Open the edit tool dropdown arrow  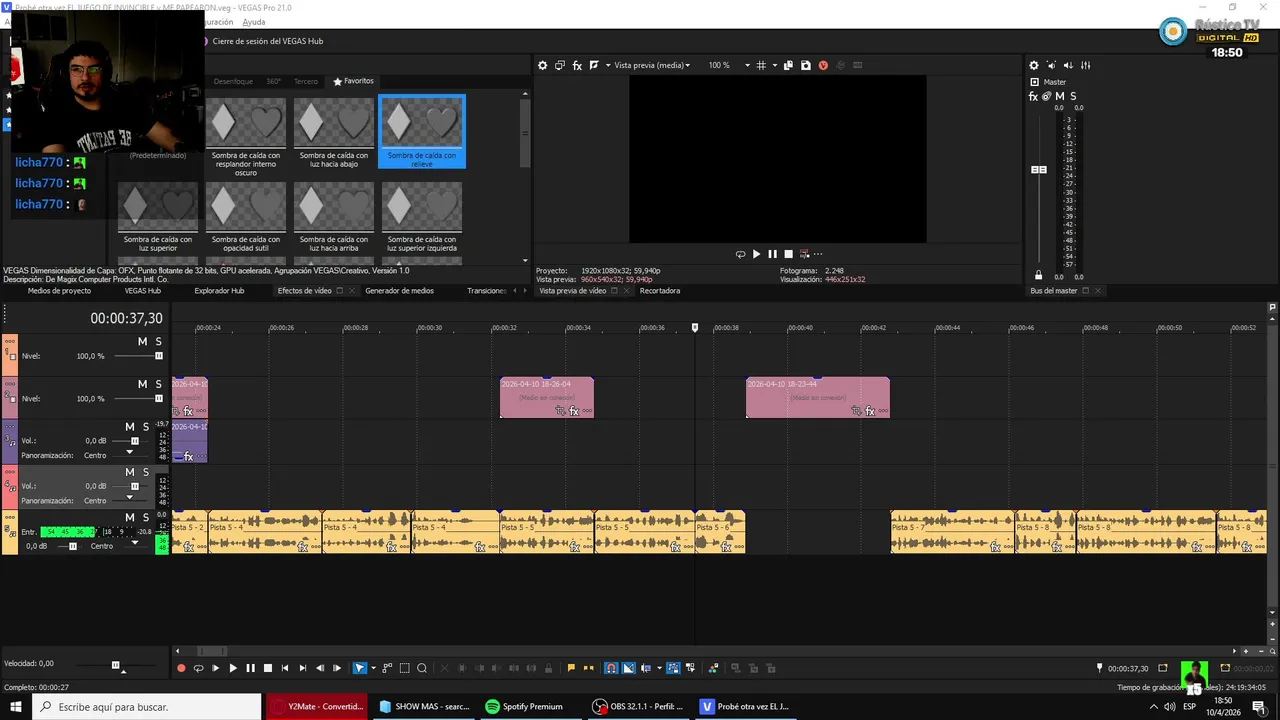click(x=373, y=668)
